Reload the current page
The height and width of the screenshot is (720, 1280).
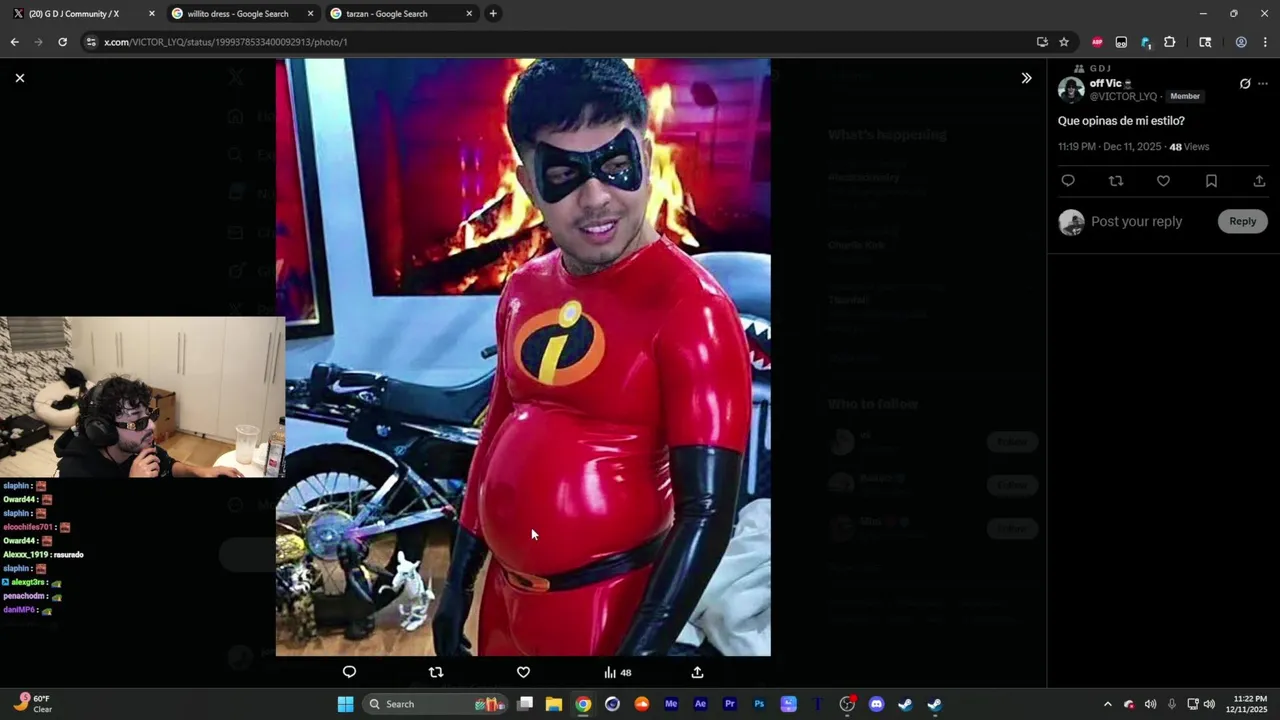point(62,42)
